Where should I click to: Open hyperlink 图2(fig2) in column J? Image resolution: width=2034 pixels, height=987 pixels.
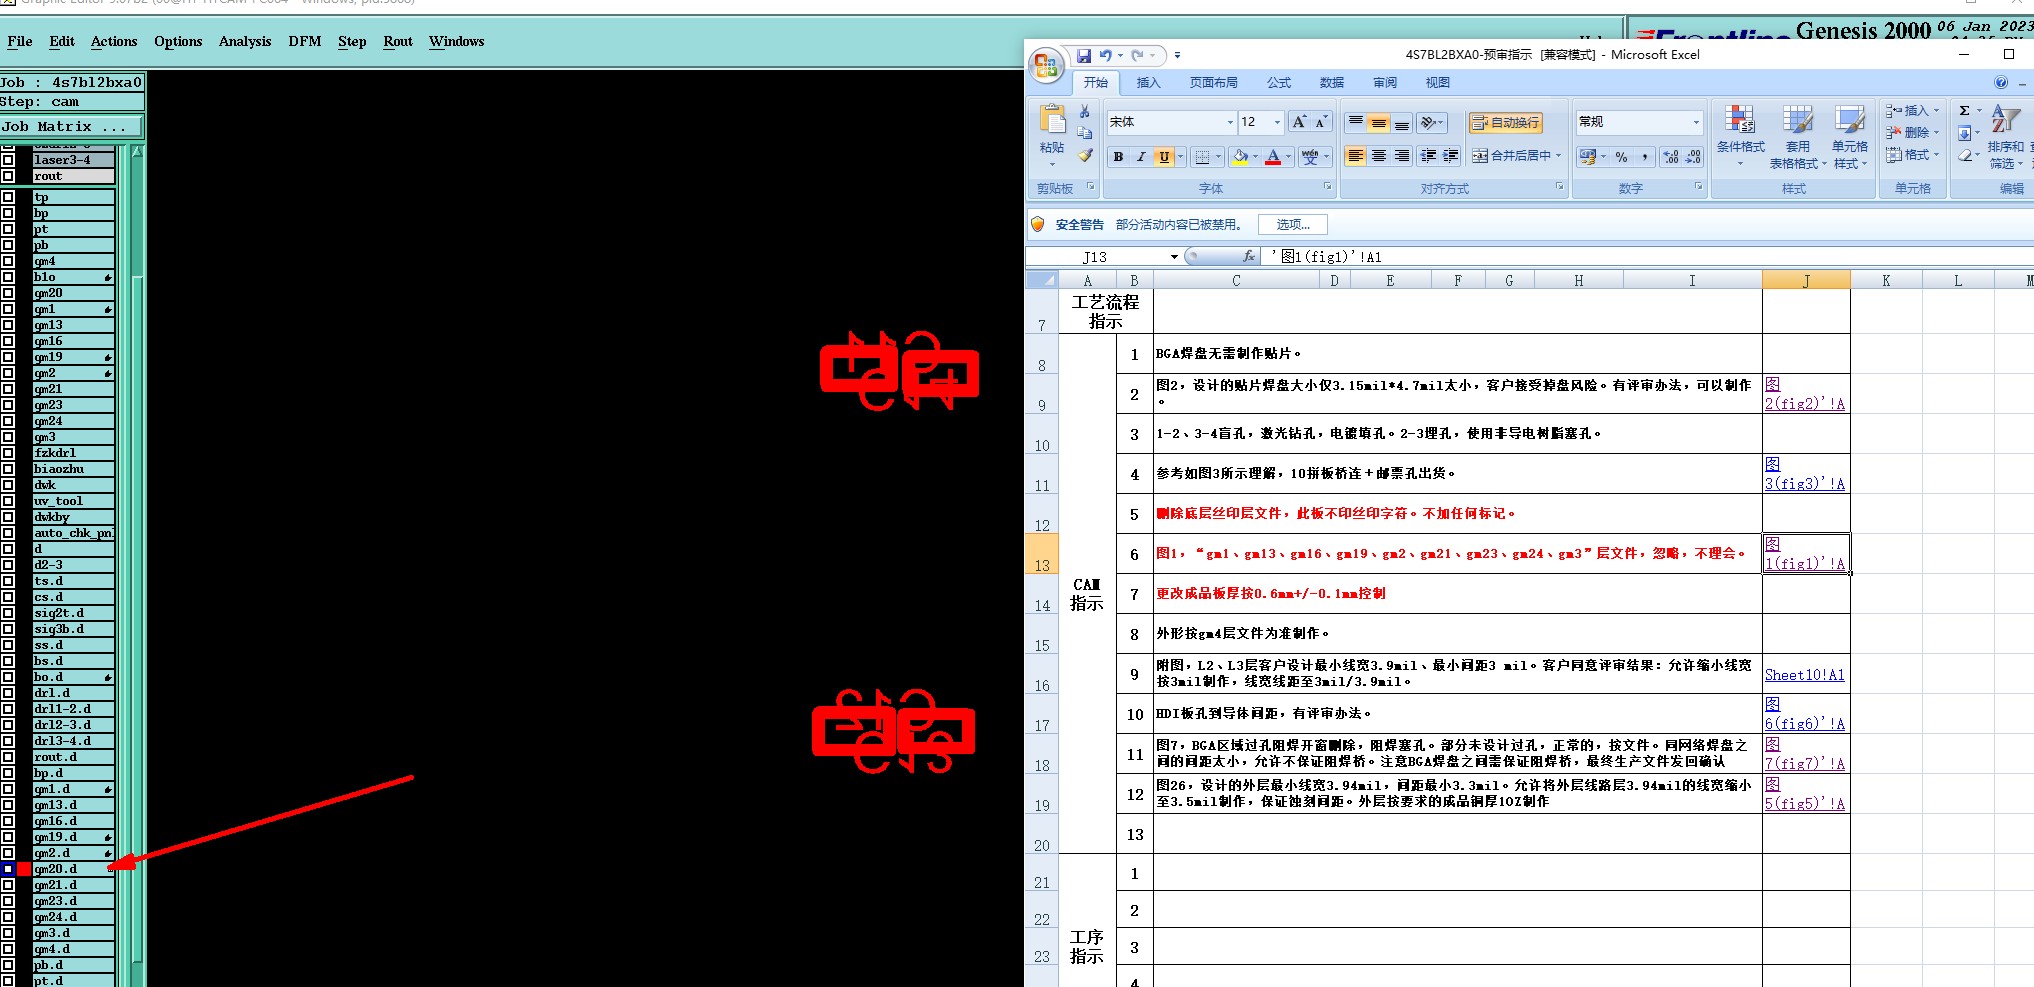coord(1804,394)
